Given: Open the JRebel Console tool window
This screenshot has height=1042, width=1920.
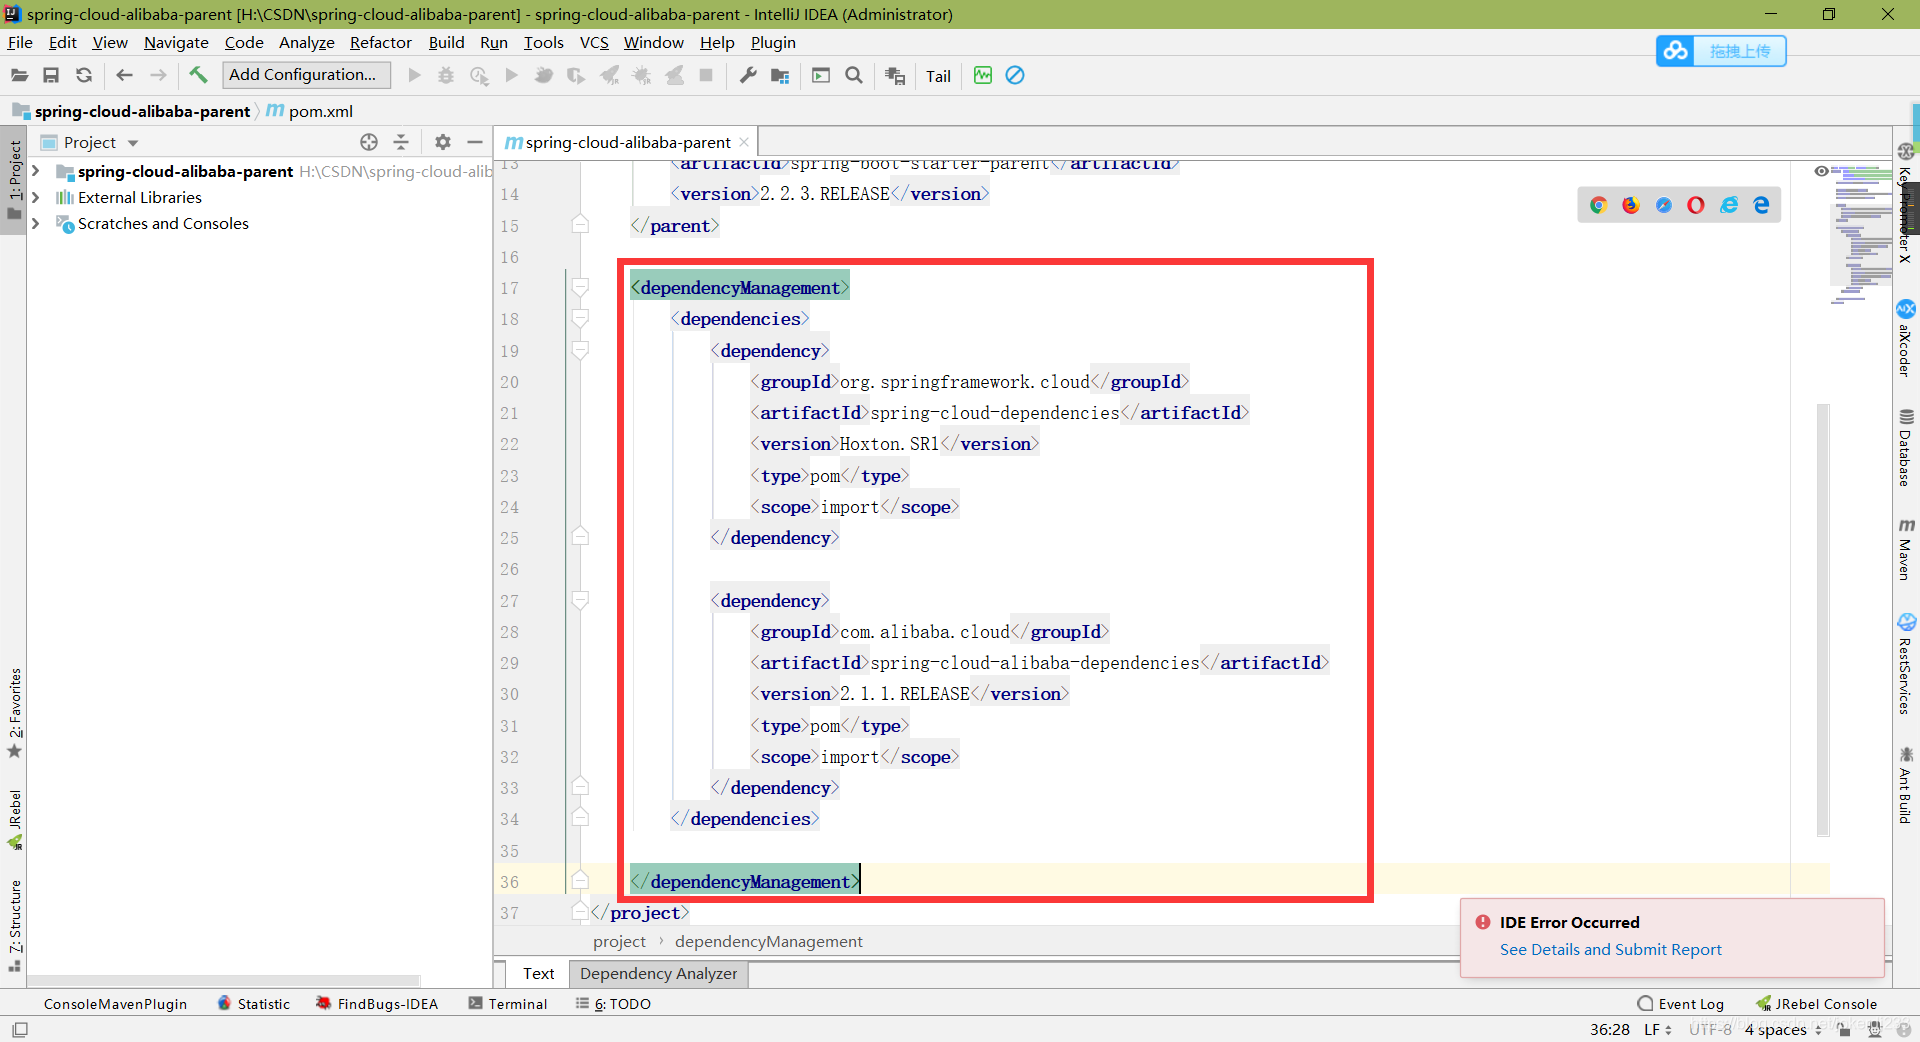Looking at the screenshot, I should (x=1816, y=1003).
